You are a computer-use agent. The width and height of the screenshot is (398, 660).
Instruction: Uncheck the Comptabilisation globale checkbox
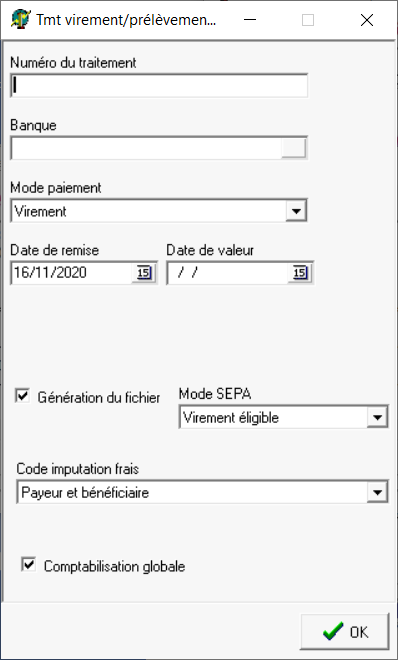pyautogui.click(x=28, y=565)
